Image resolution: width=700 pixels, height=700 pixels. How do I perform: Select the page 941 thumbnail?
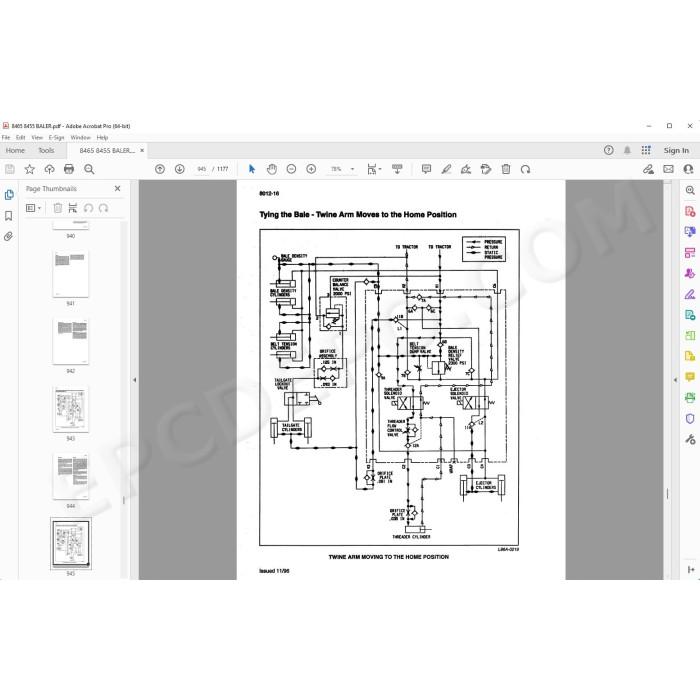[71, 274]
